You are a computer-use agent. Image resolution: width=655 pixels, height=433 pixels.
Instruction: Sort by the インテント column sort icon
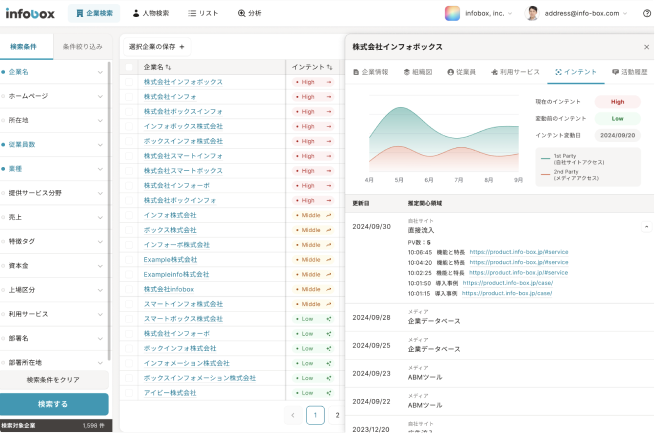(x=327, y=67)
